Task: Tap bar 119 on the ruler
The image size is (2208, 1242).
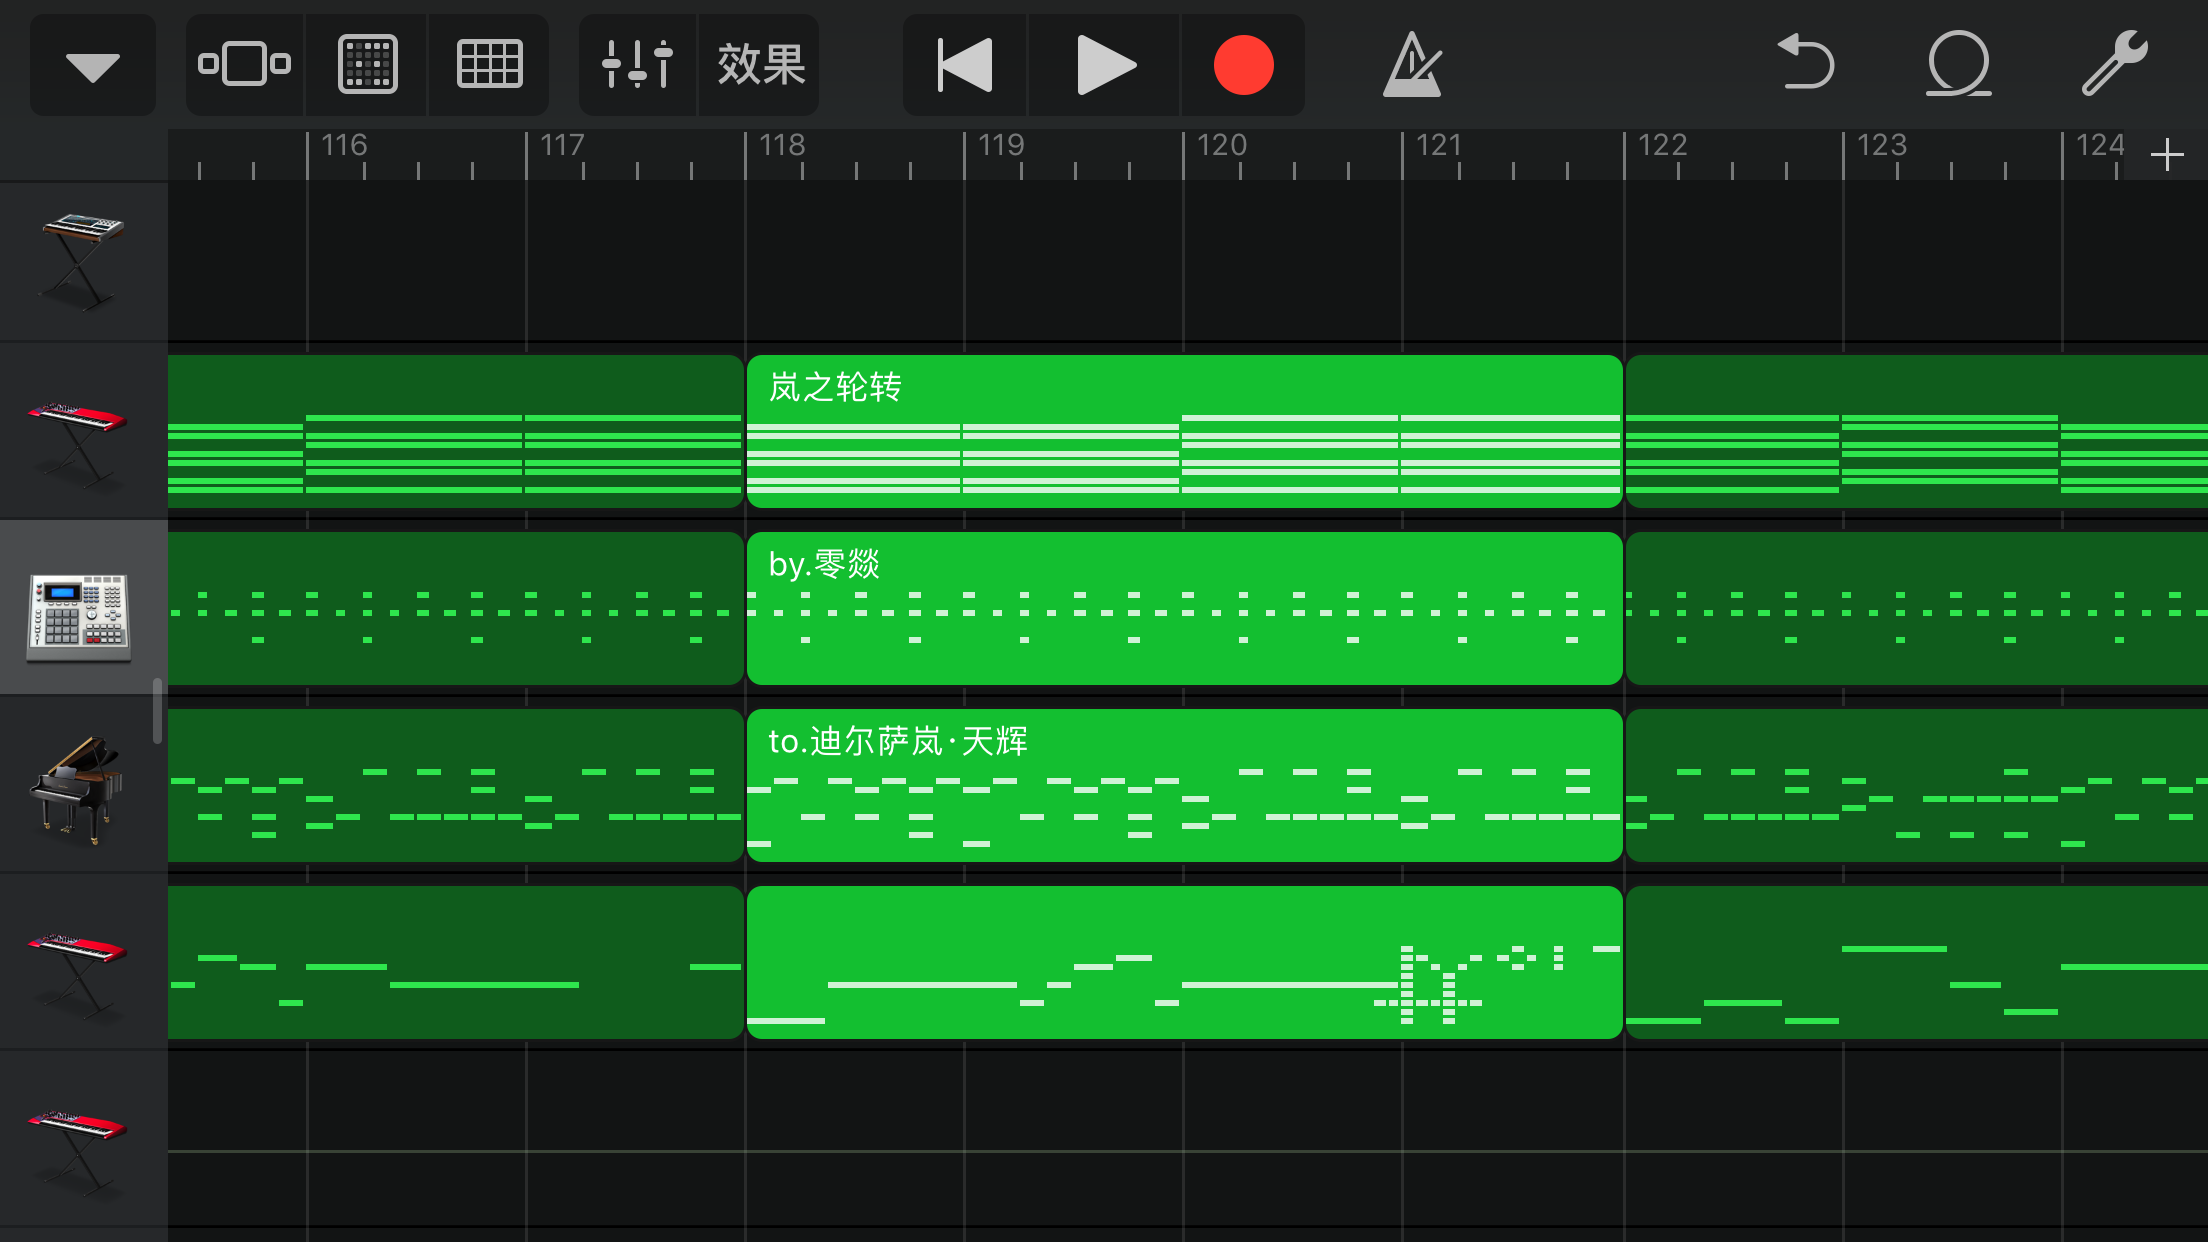Action: point(1001,146)
